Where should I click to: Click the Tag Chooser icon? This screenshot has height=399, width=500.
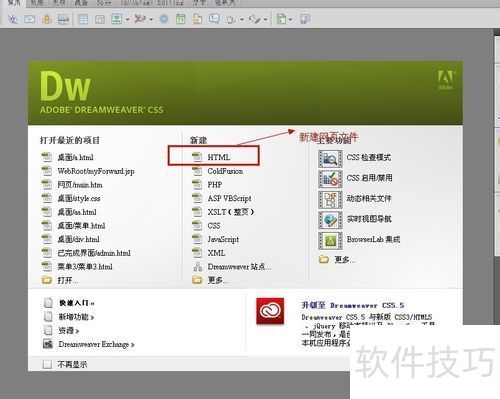pyautogui.click(x=305, y=19)
